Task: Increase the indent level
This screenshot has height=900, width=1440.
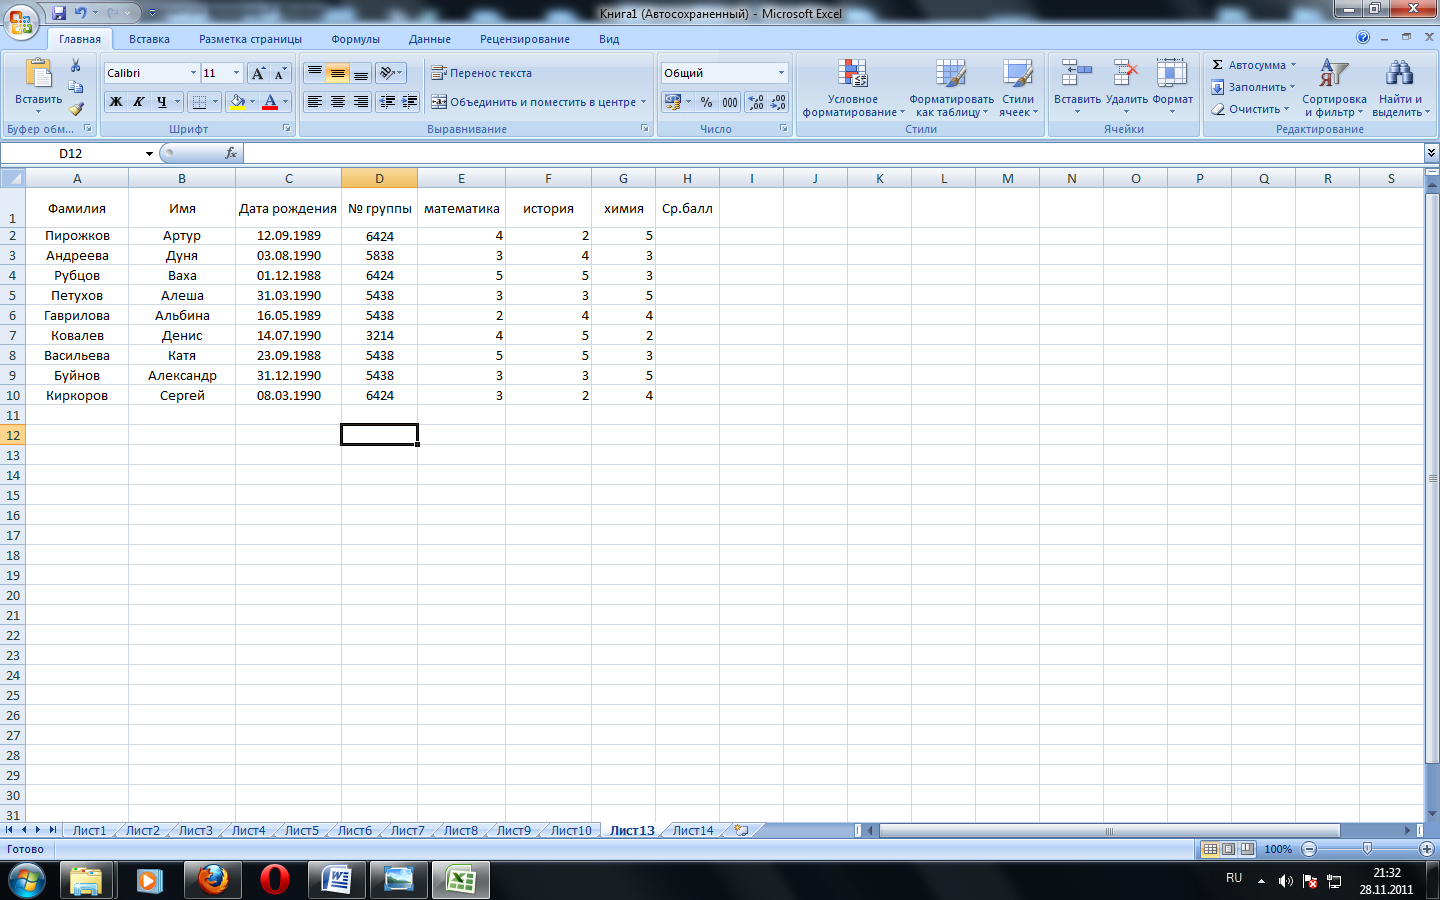Action: [409, 102]
